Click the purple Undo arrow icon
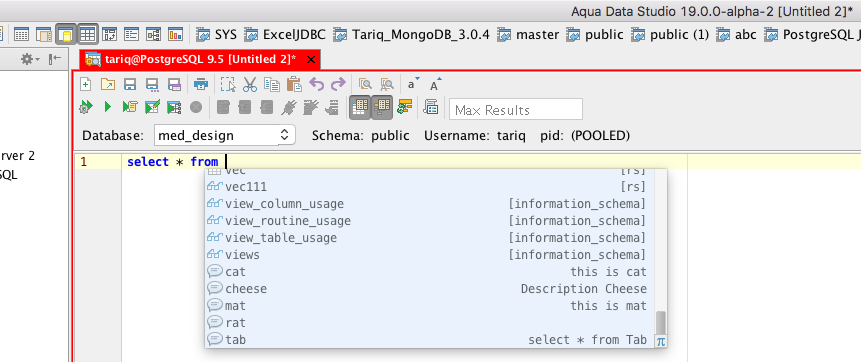861x362 pixels. click(x=317, y=85)
